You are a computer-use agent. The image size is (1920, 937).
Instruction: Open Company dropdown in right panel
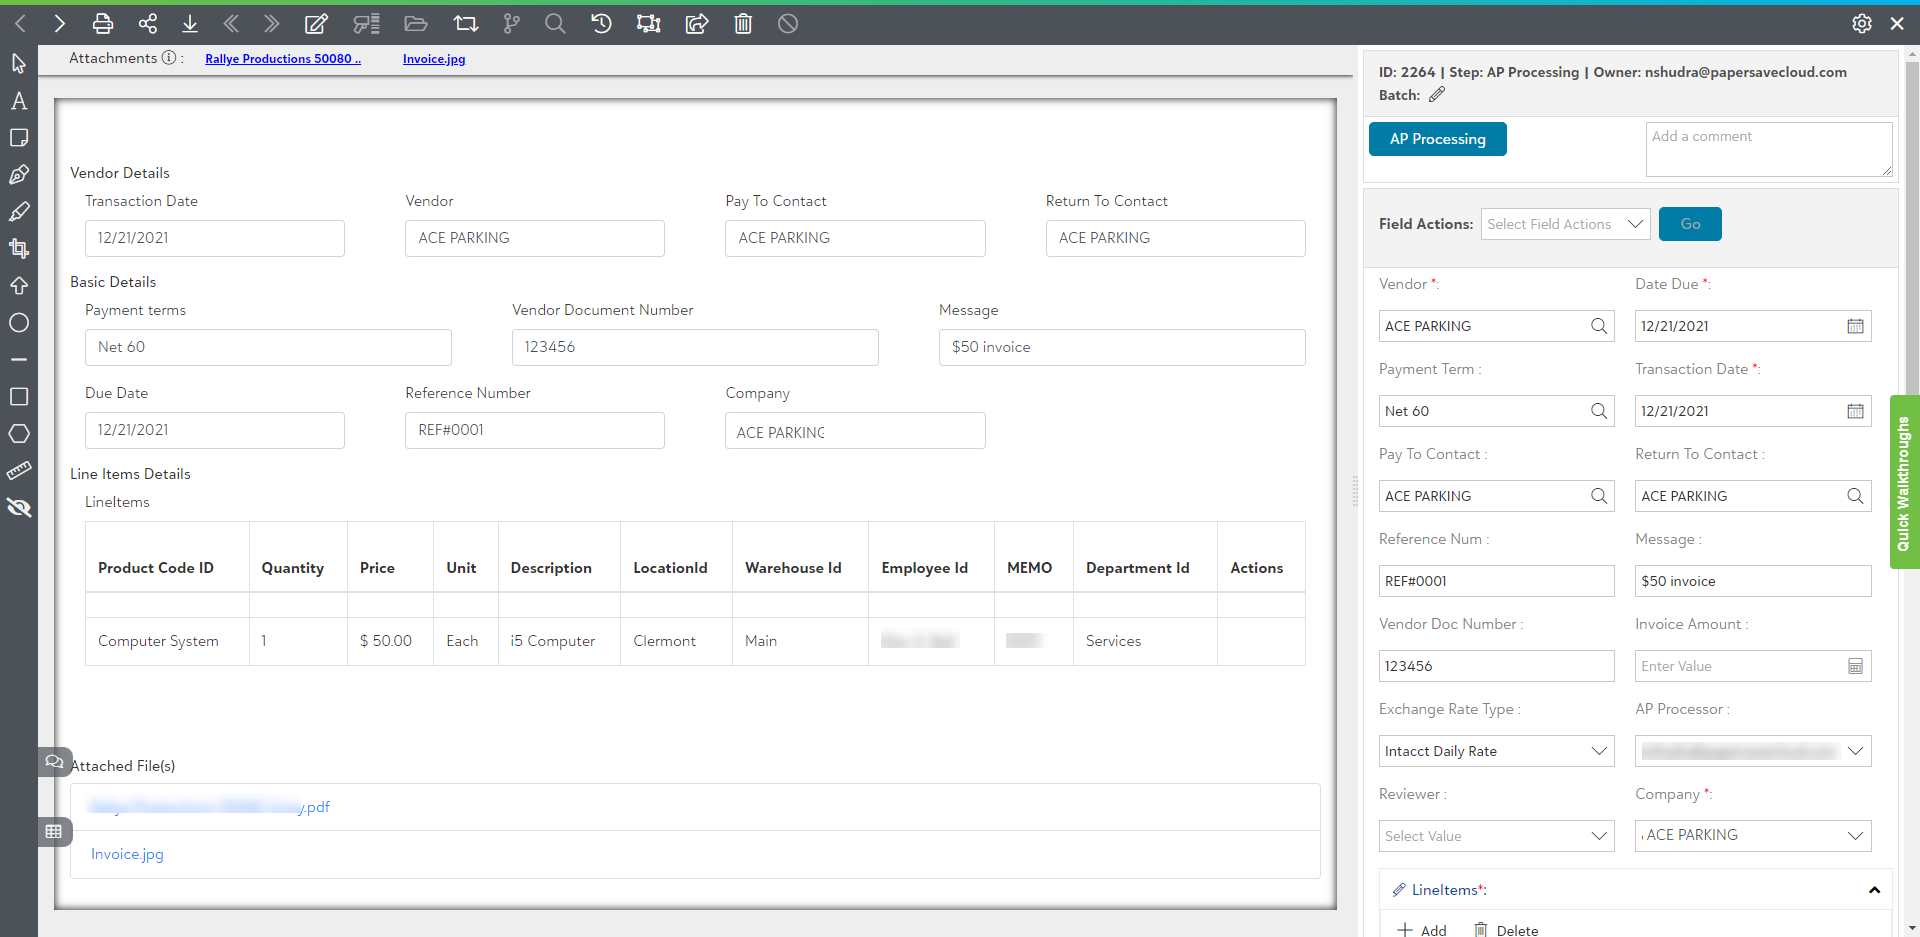tap(1753, 836)
